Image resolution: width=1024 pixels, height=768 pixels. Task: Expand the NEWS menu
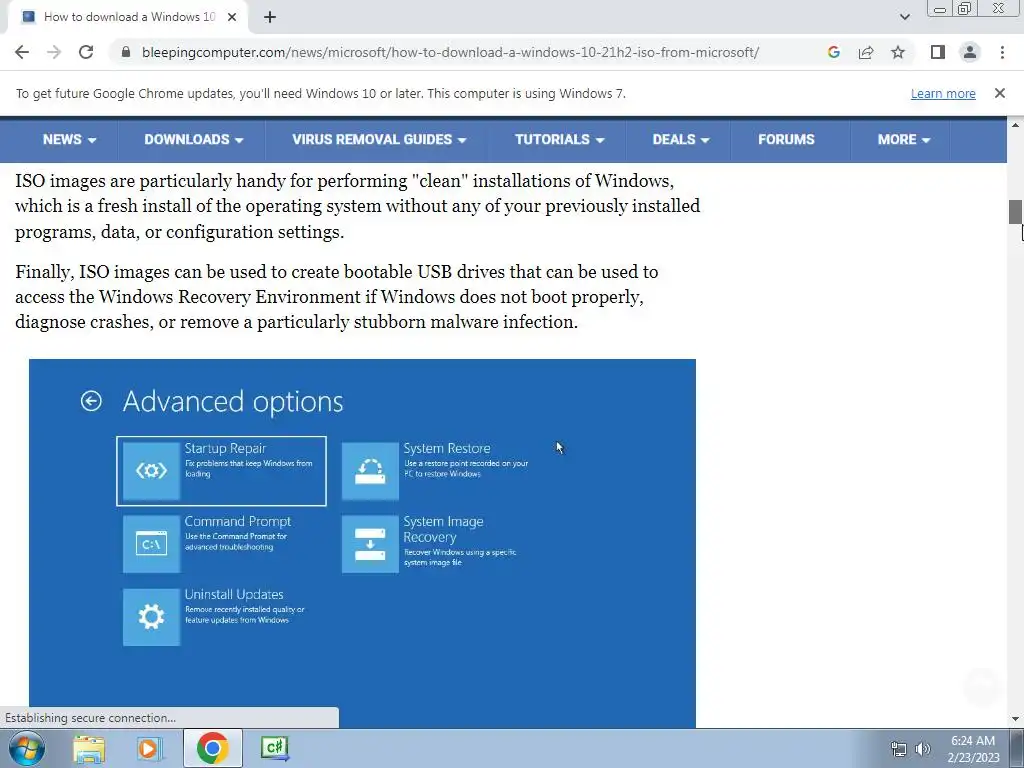[69, 140]
